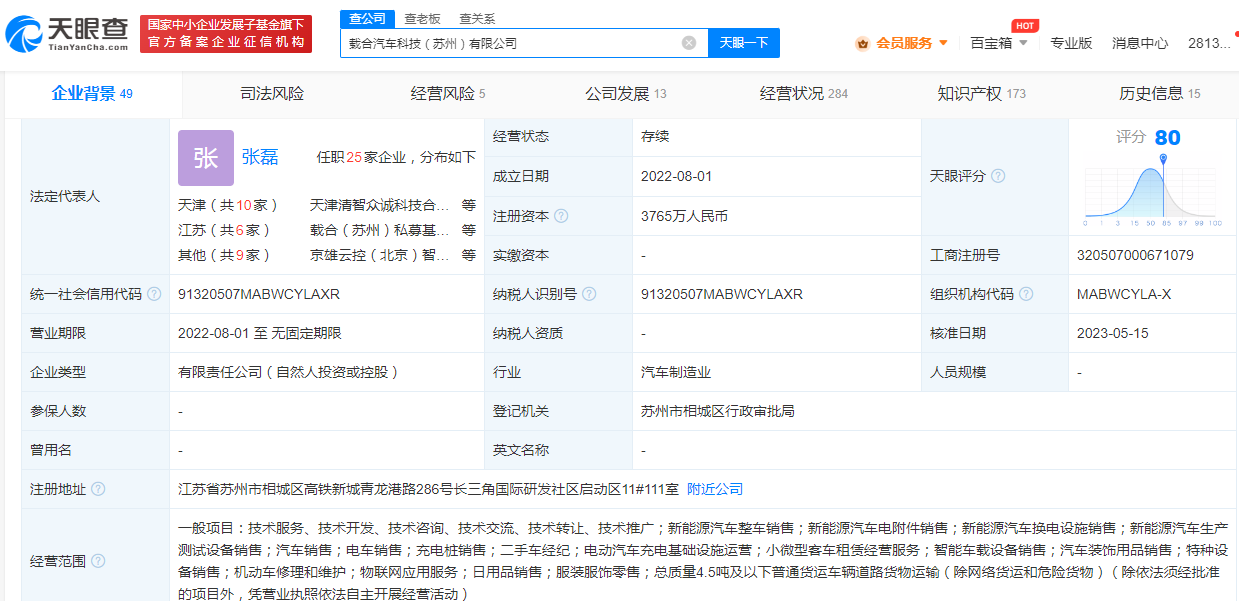Screen dimensions: 1239x601
Task: Click the help icon beside 组织机构代码
Action: point(1026,294)
